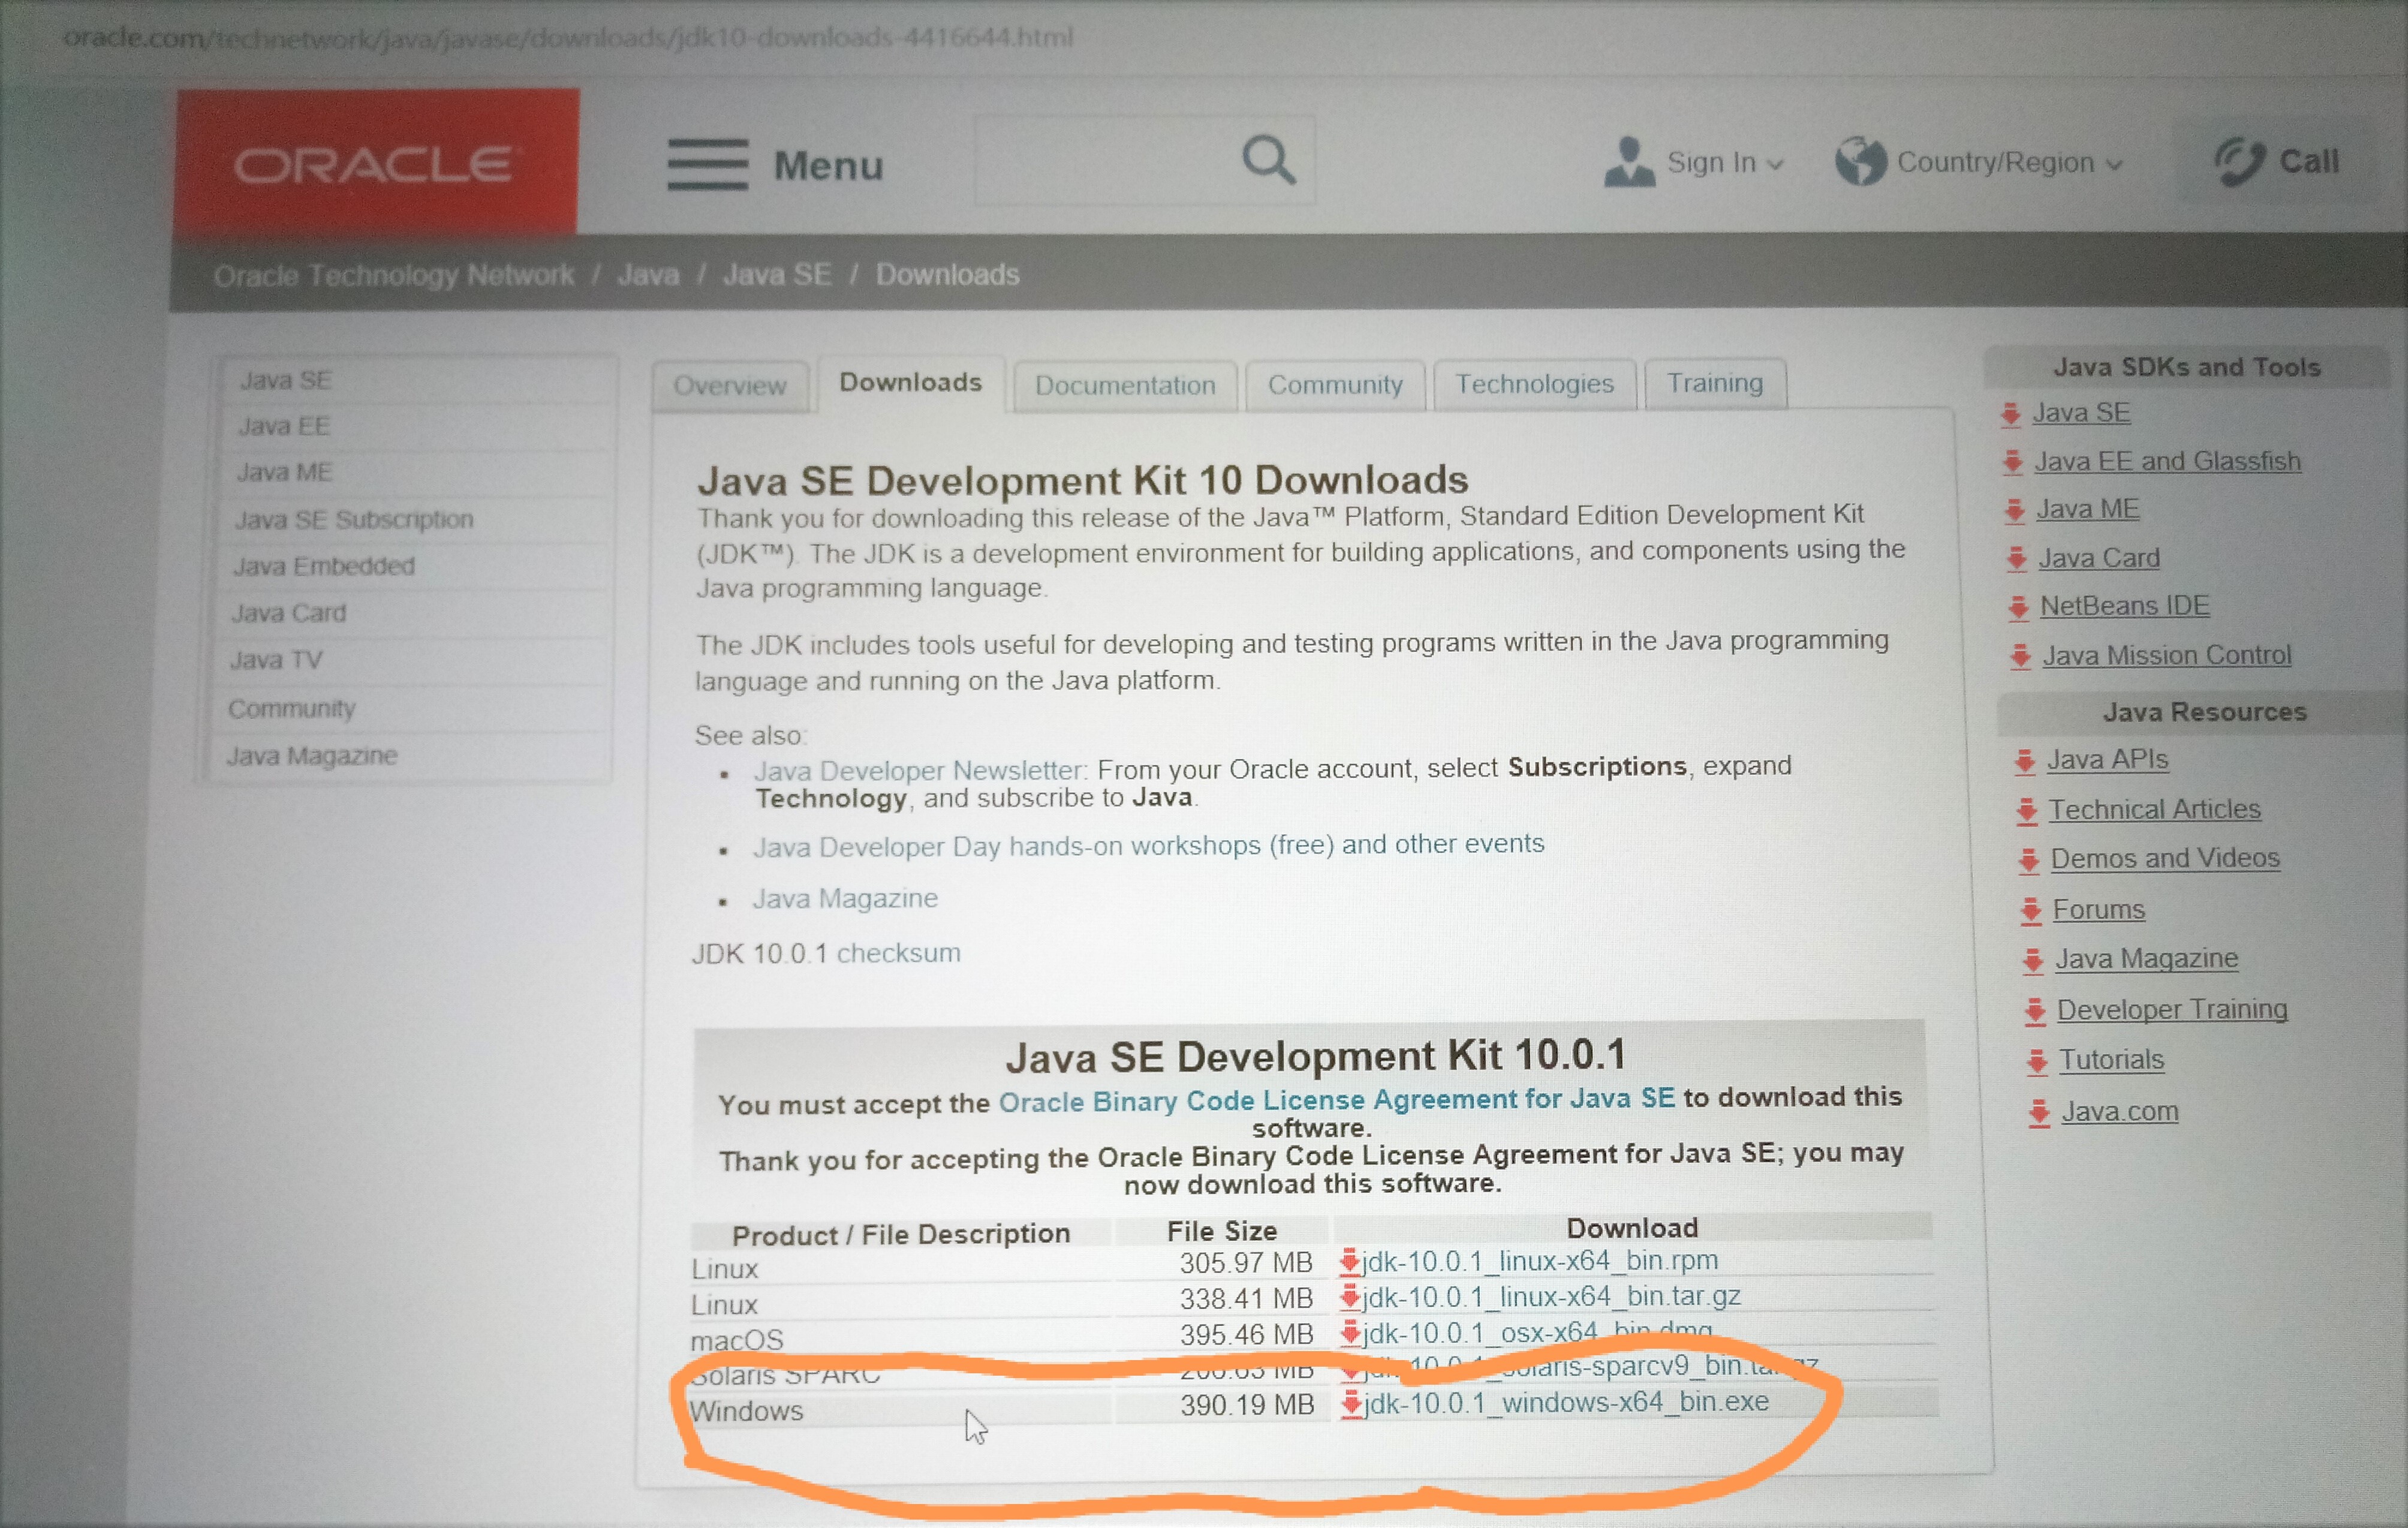Viewport: 2408px width, 1528px height.
Task: Open Oracle Binary Code License Agreement link
Action: (x=1336, y=1100)
